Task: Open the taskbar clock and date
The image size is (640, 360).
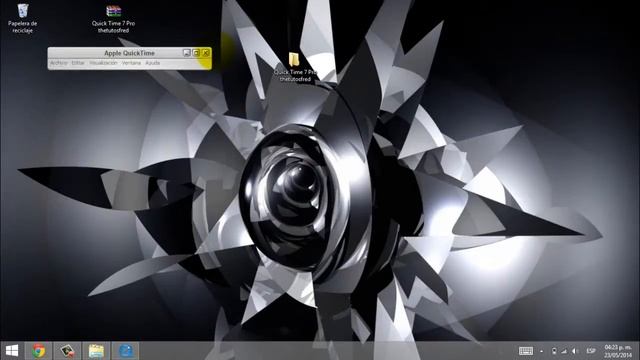Action: (x=618, y=351)
